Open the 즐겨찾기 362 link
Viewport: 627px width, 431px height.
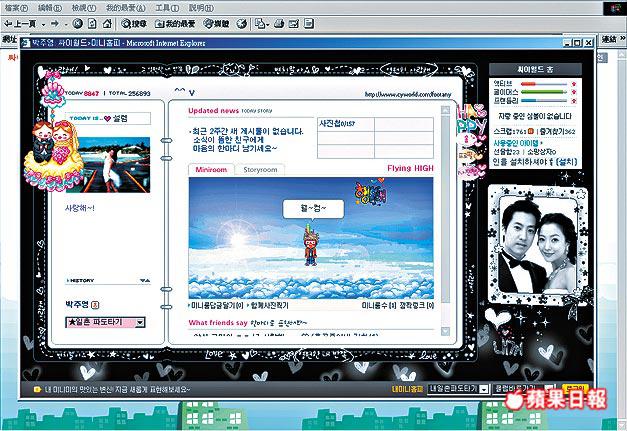coord(557,131)
